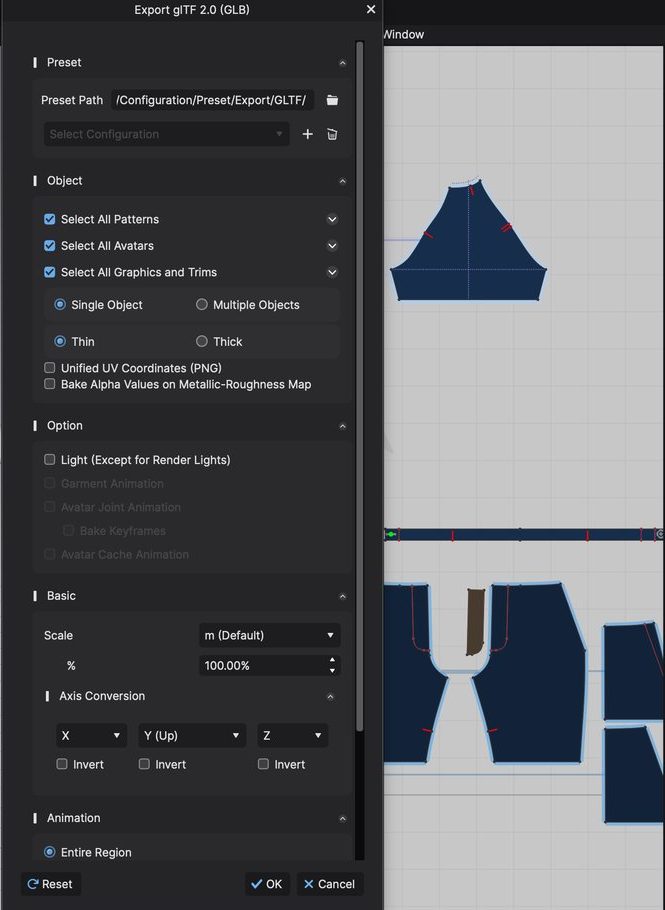The height and width of the screenshot is (910, 665).
Task: Select Thin thickness option
Action: click(x=60, y=341)
